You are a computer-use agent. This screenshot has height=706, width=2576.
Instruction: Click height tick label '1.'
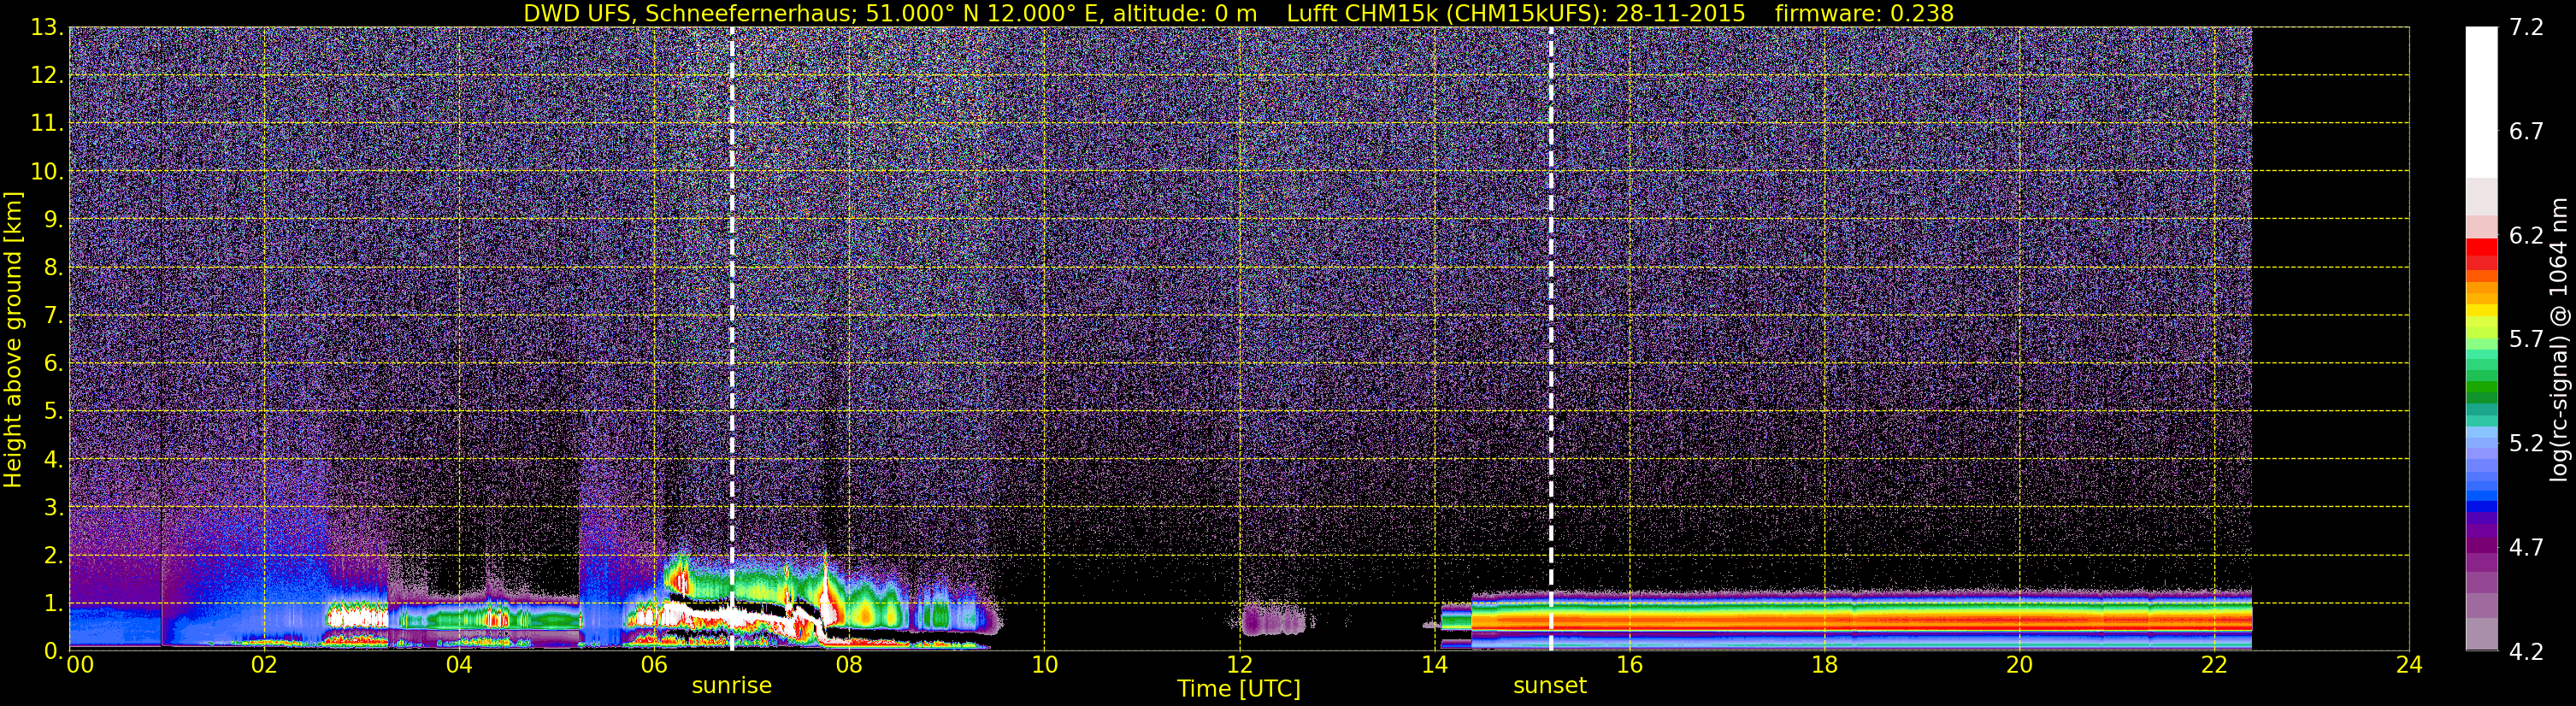tap(53, 604)
